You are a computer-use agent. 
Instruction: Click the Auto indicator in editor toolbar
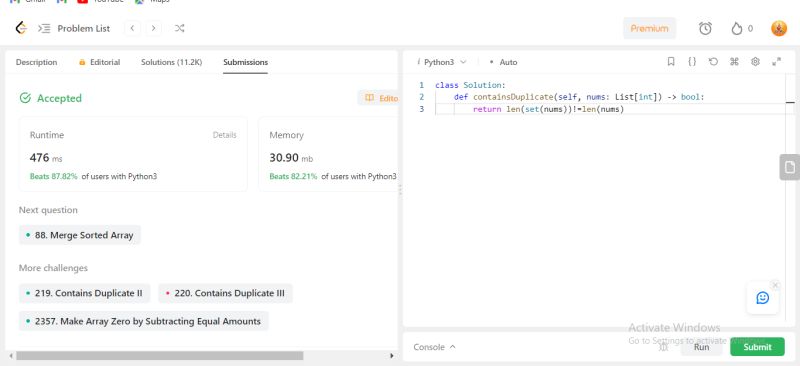(503, 62)
